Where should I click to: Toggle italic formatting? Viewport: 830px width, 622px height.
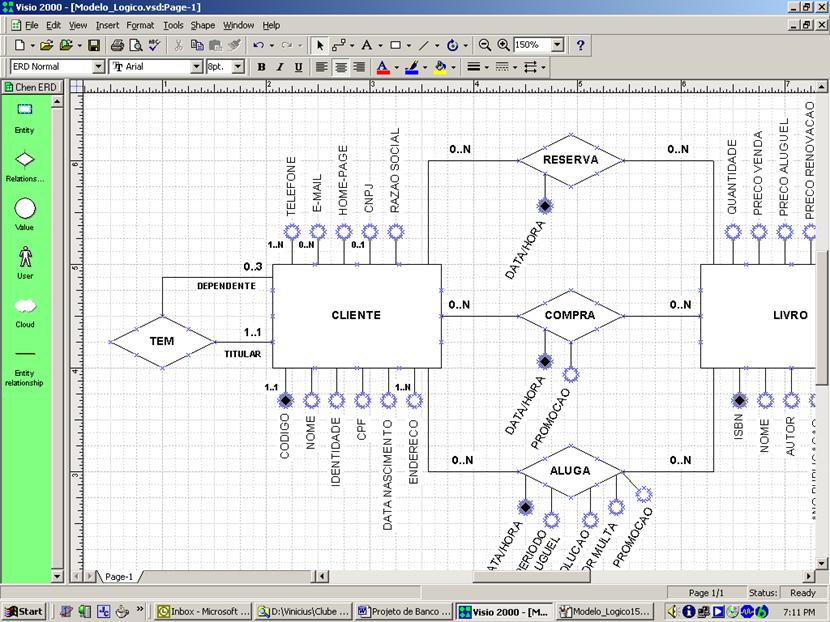pyautogui.click(x=281, y=67)
